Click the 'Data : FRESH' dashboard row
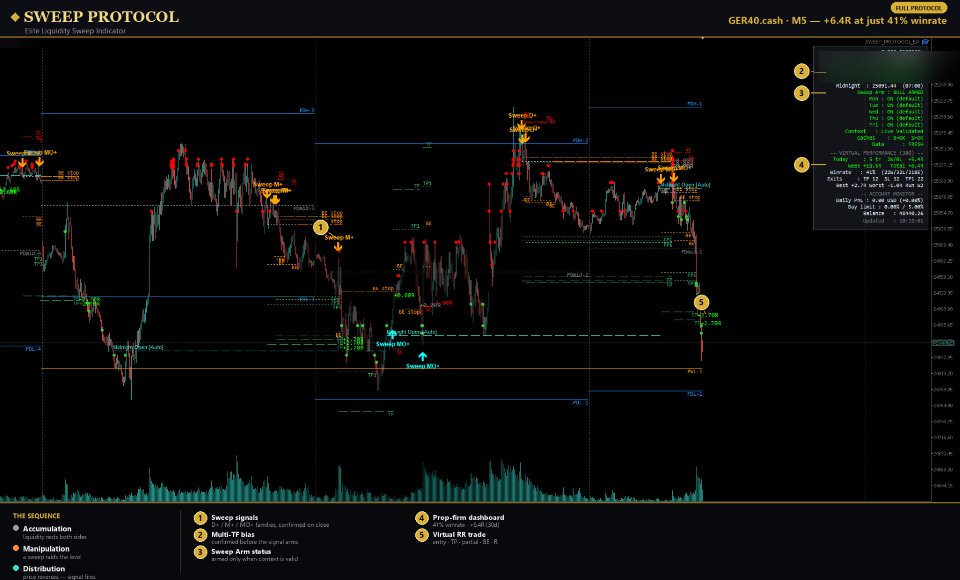 (898, 144)
